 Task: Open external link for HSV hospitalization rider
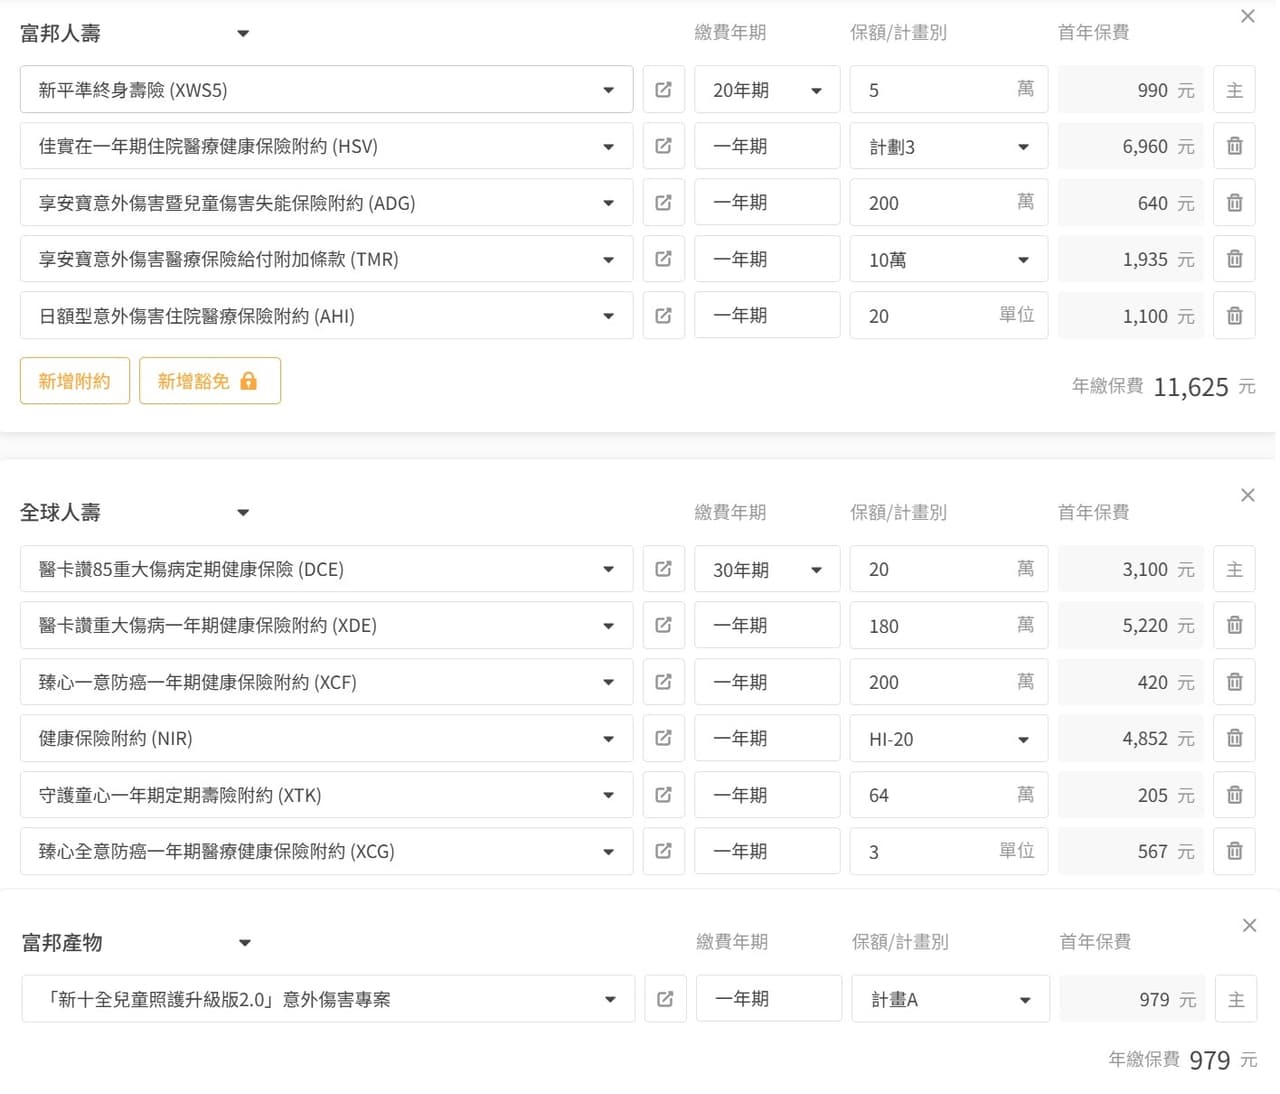point(663,146)
